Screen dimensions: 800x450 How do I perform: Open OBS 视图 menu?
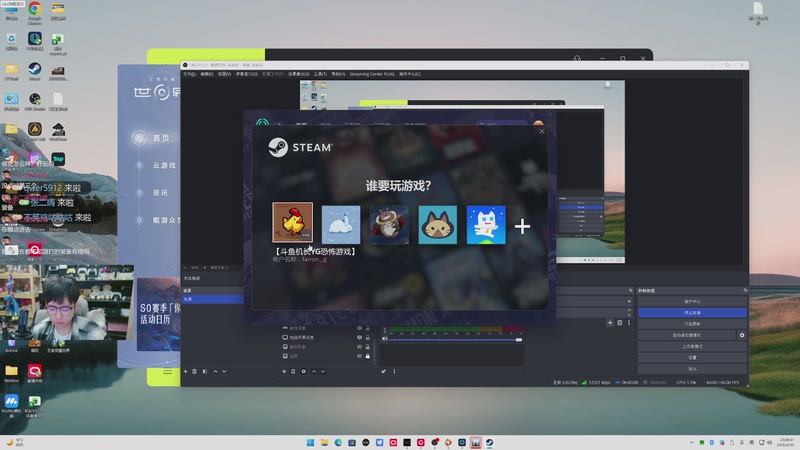224,74
